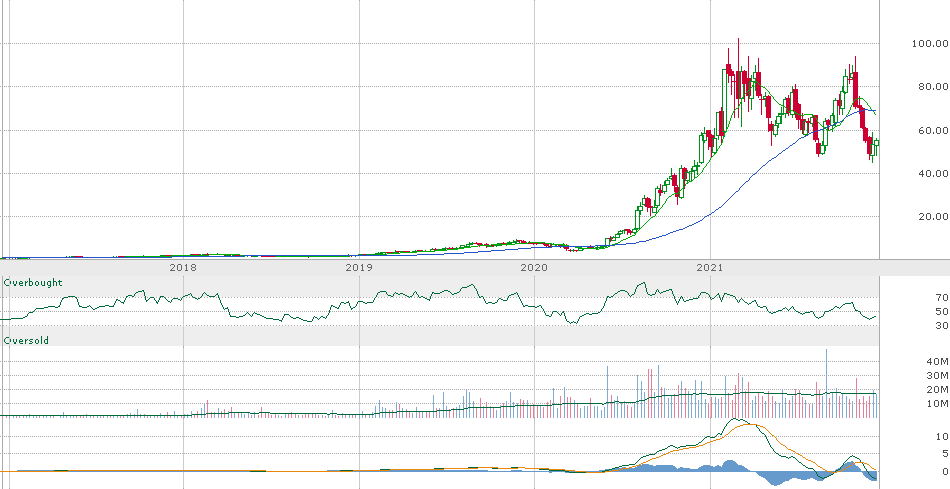Viewport: 950px width, 489px height.
Task: Click the Overbought label in RSI panel
Action: pos(33,283)
